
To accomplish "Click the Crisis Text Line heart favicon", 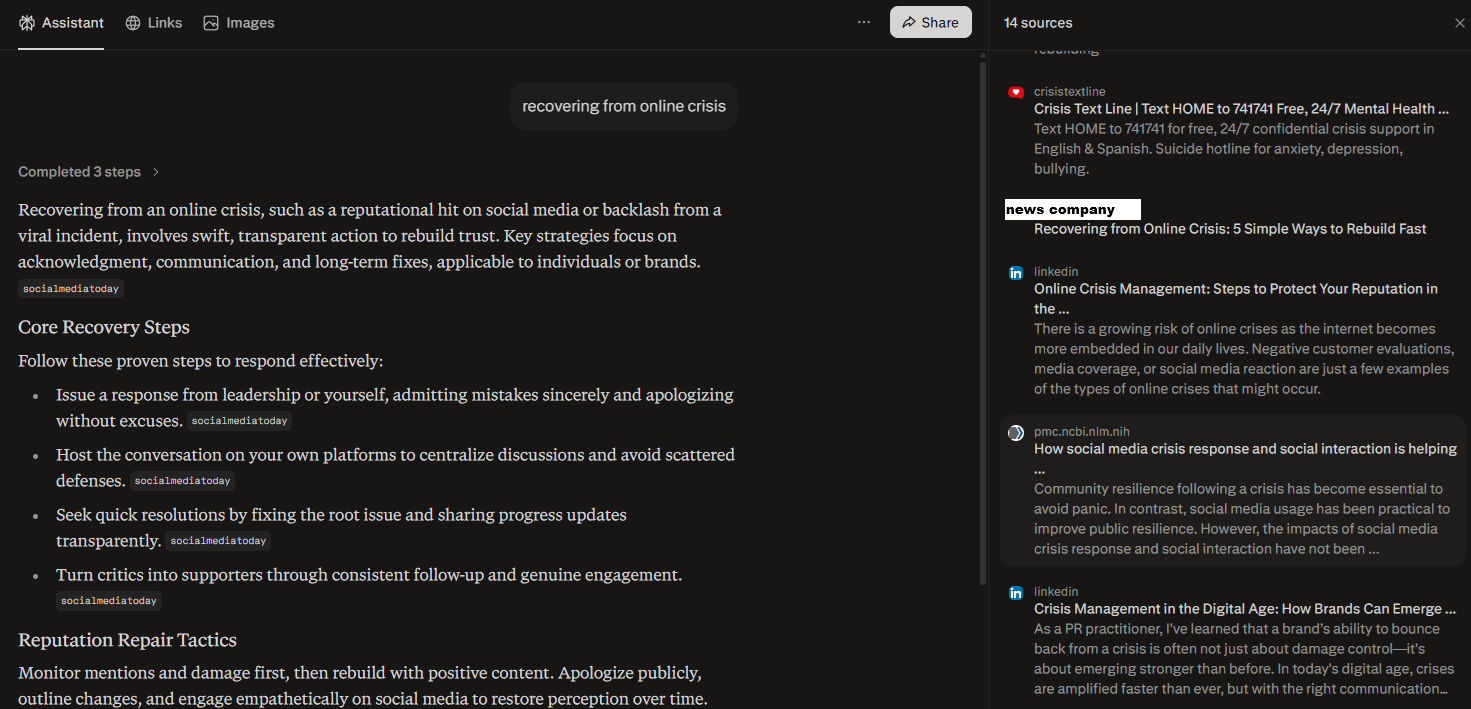I will [x=1016, y=92].
